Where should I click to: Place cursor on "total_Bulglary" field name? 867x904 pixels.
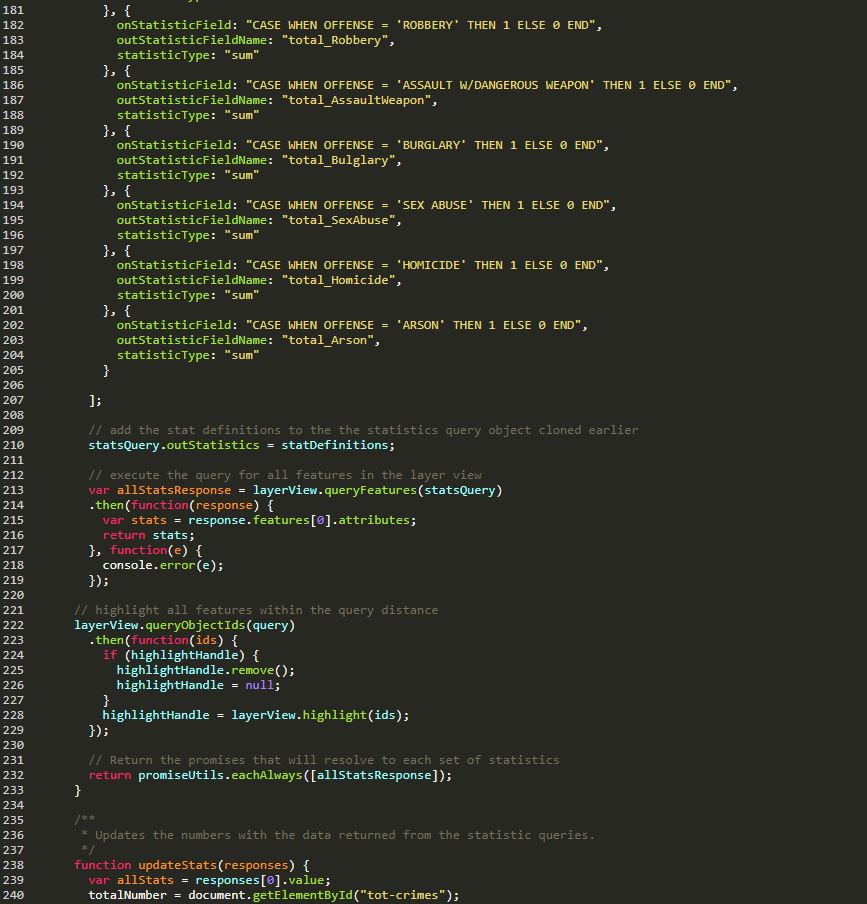(x=341, y=160)
